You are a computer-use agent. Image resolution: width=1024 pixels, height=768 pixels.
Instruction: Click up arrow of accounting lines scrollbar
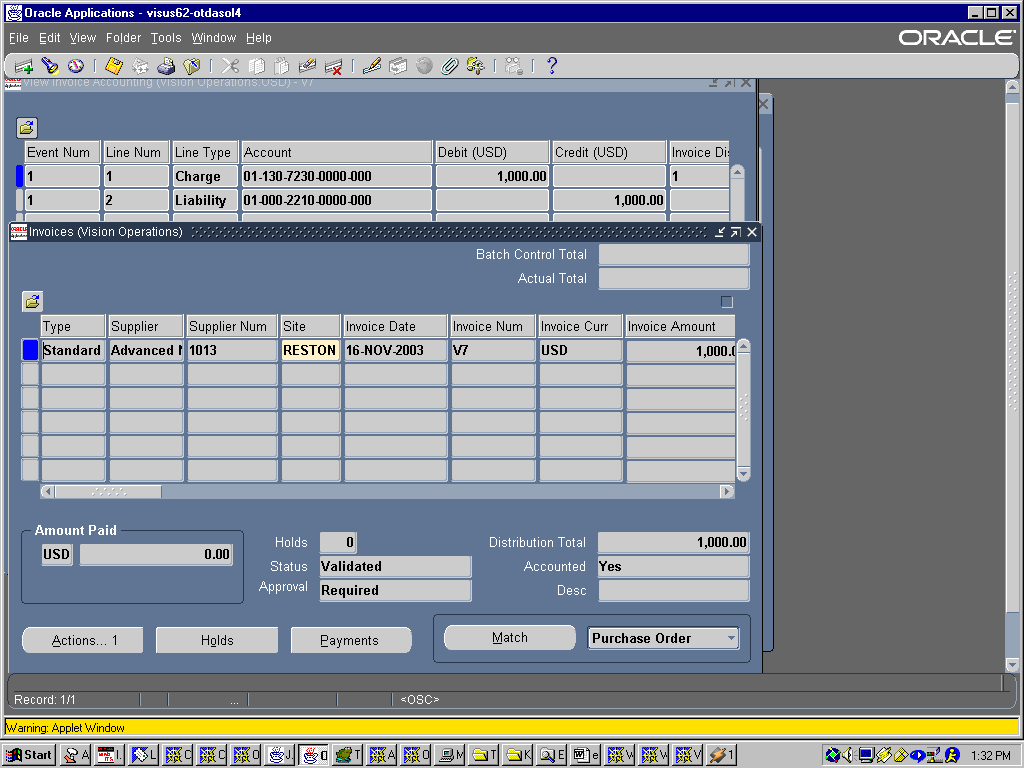point(737,173)
